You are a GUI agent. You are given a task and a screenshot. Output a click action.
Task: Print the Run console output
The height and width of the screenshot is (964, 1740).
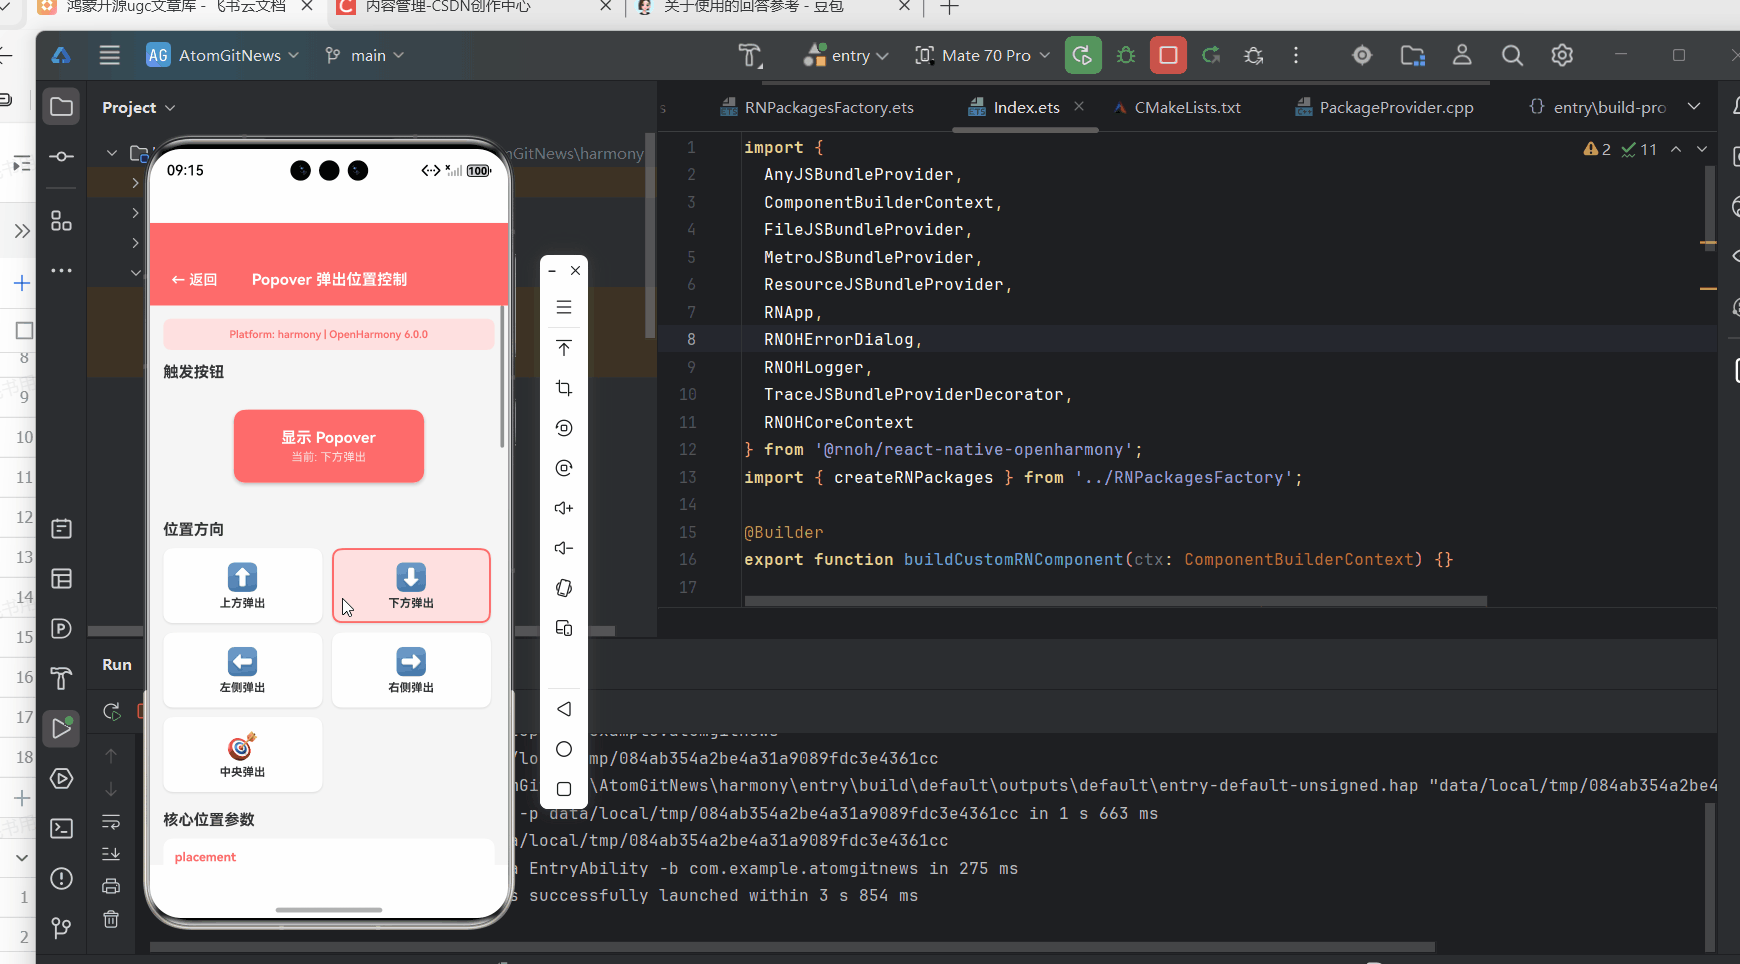(x=111, y=886)
